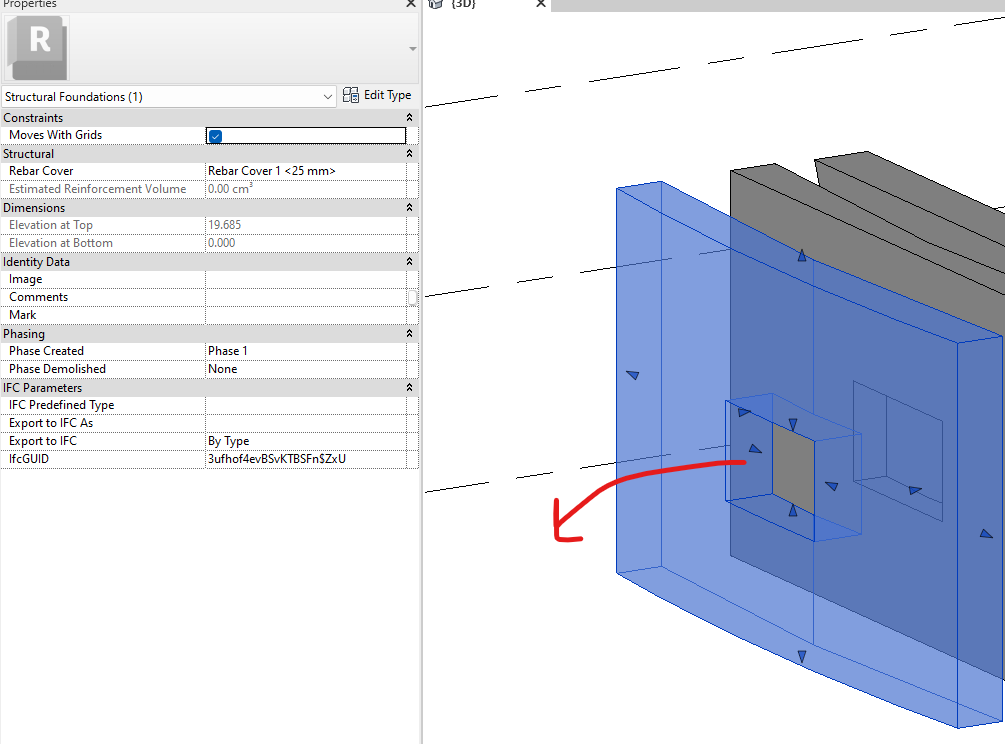The width and height of the screenshot is (1005, 744).
Task: Open the Structural Foundations type selector dropdown
Action: click(x=330, y=96)
